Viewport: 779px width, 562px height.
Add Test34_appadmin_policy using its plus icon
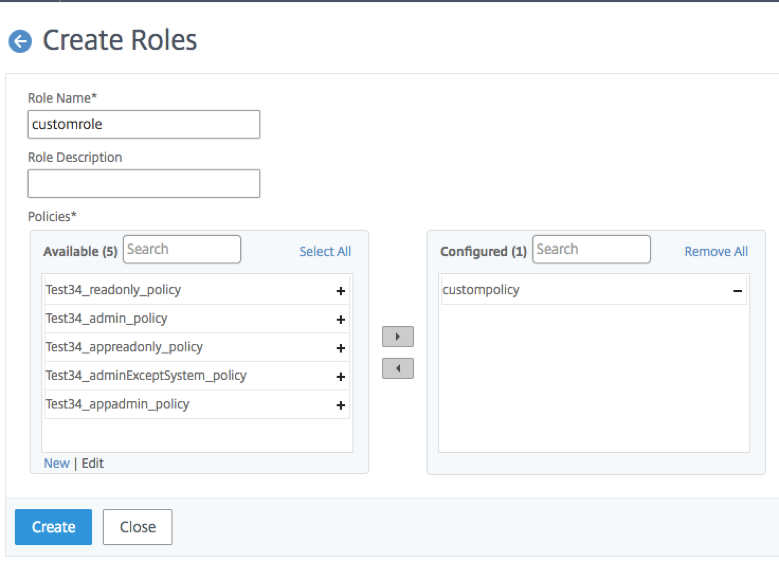tap(340, 405)
